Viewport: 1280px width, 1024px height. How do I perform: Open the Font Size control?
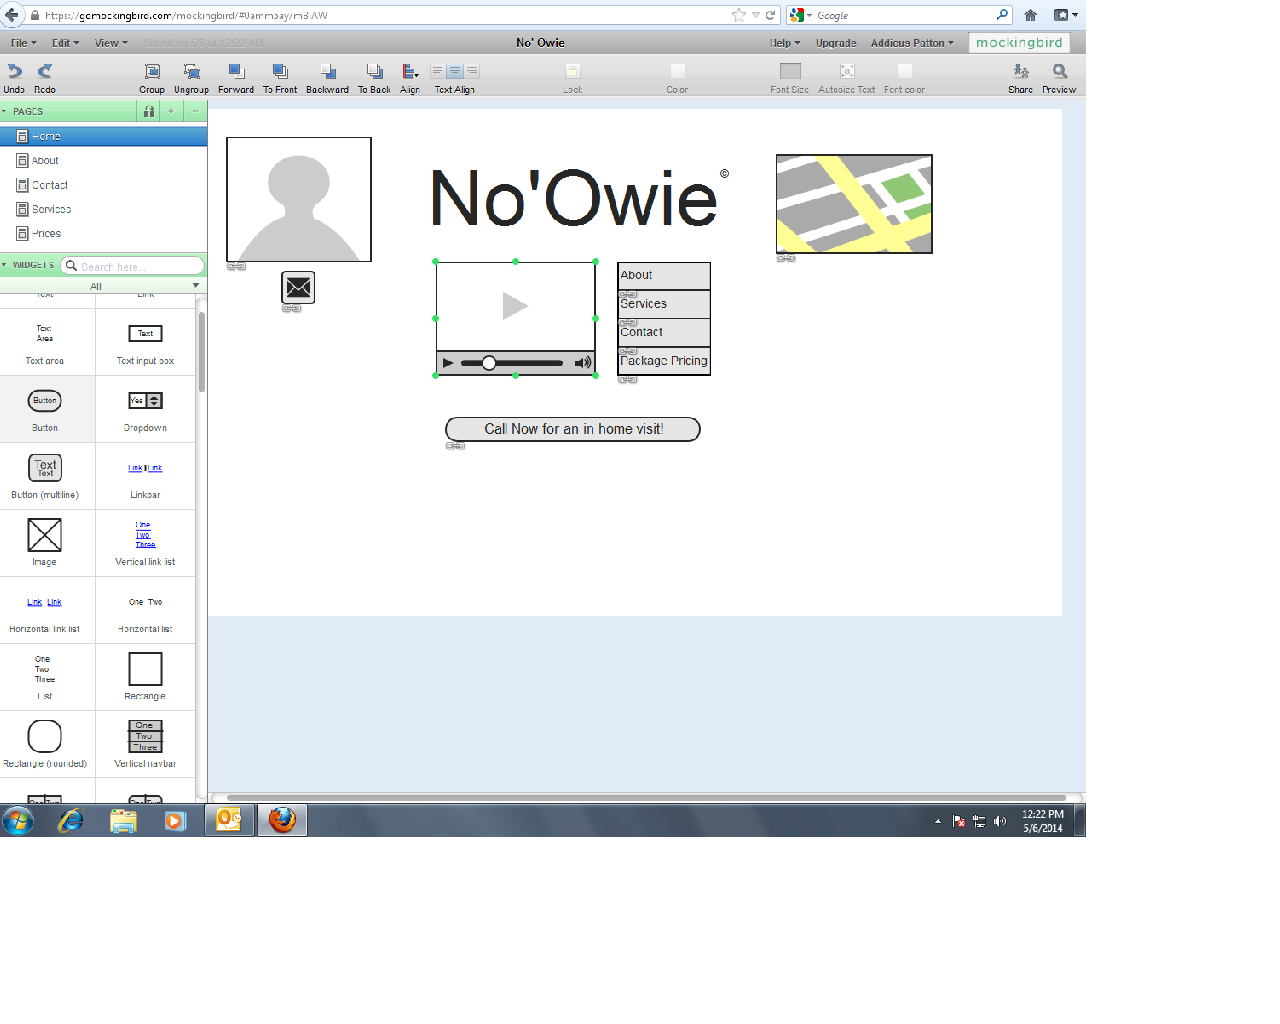(x=790, y=71)
